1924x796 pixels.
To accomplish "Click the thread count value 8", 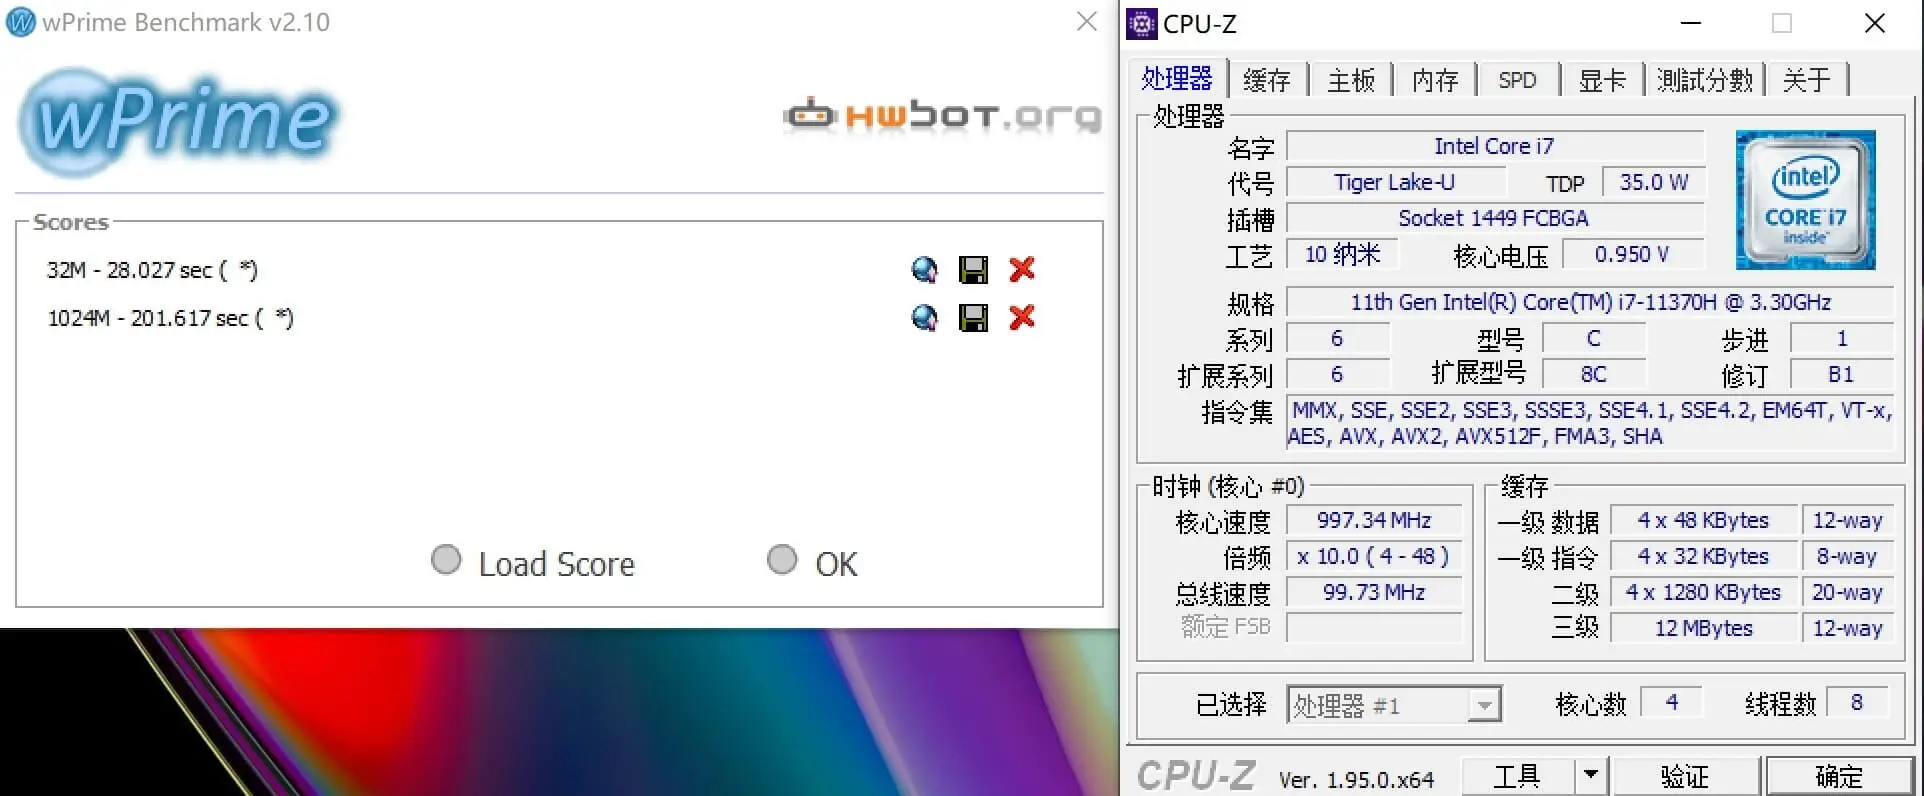I will tap(1857, 702).
